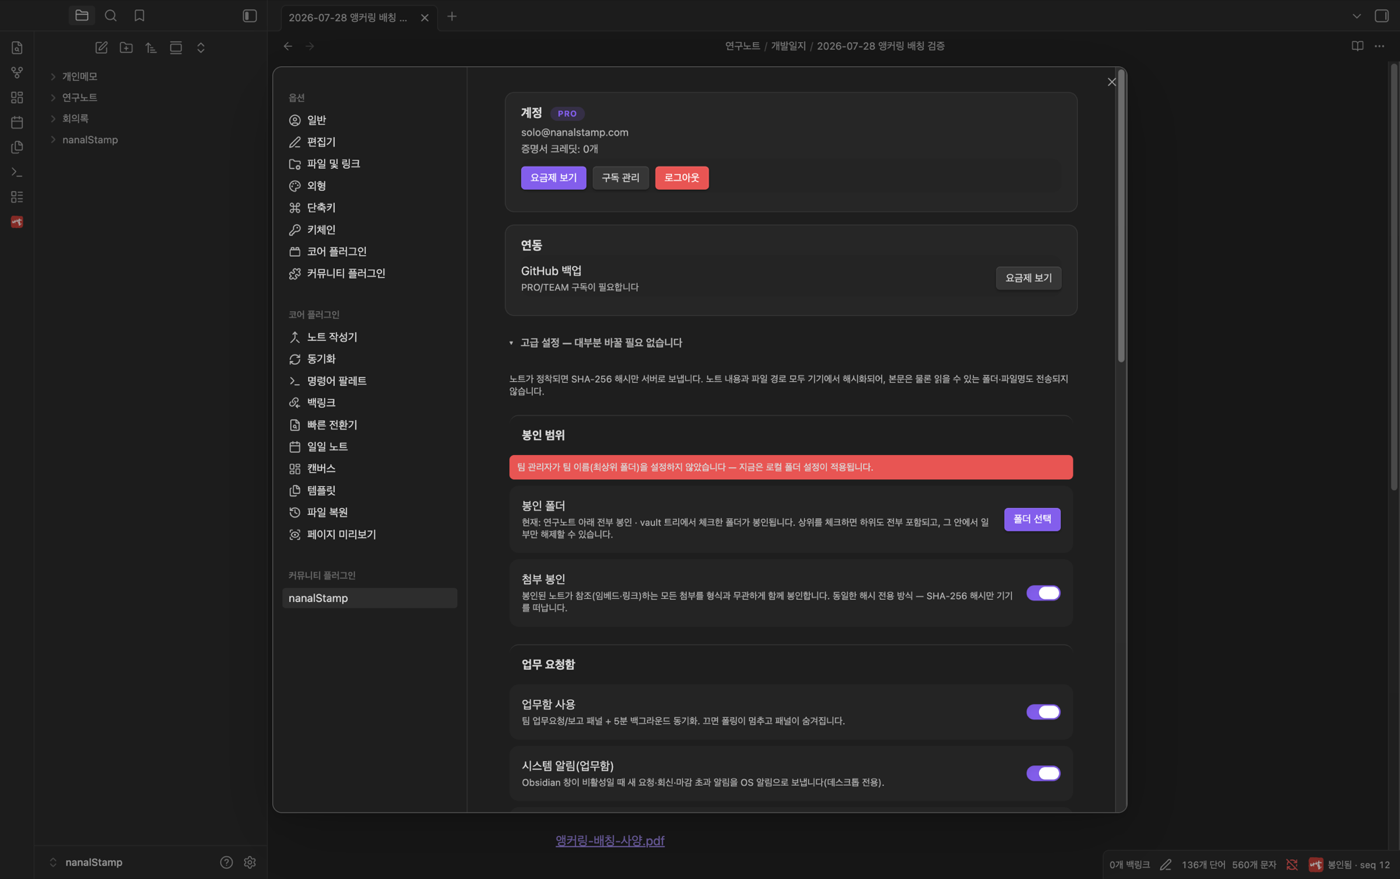Image resolution: width=1400 pixels, height=879 pixels.
Task: Toggle 첨부 봉인 switch
Action: [1043, 593]
